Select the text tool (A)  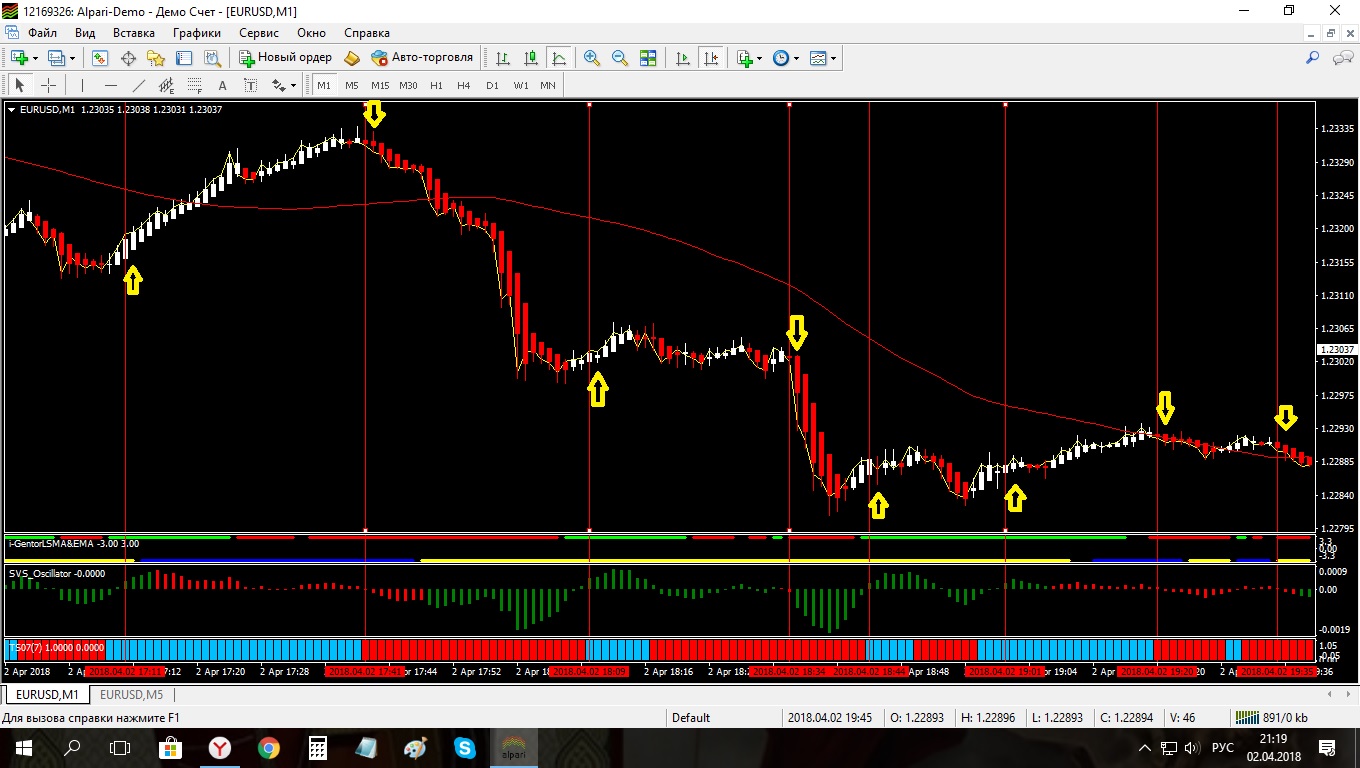[x=223, y=85]
